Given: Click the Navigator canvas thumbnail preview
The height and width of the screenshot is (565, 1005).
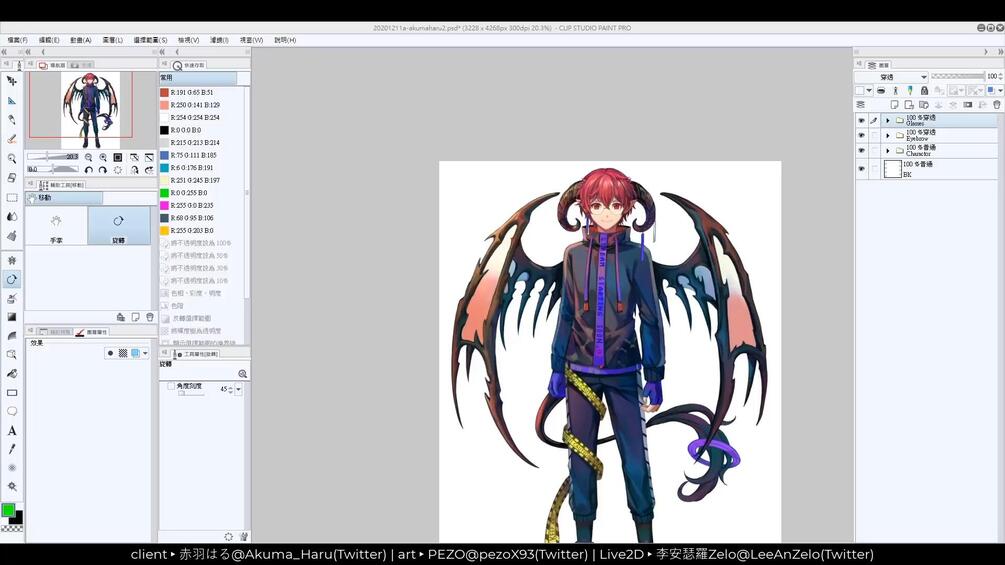Looking at the screenshot, I should pos(90,110).
